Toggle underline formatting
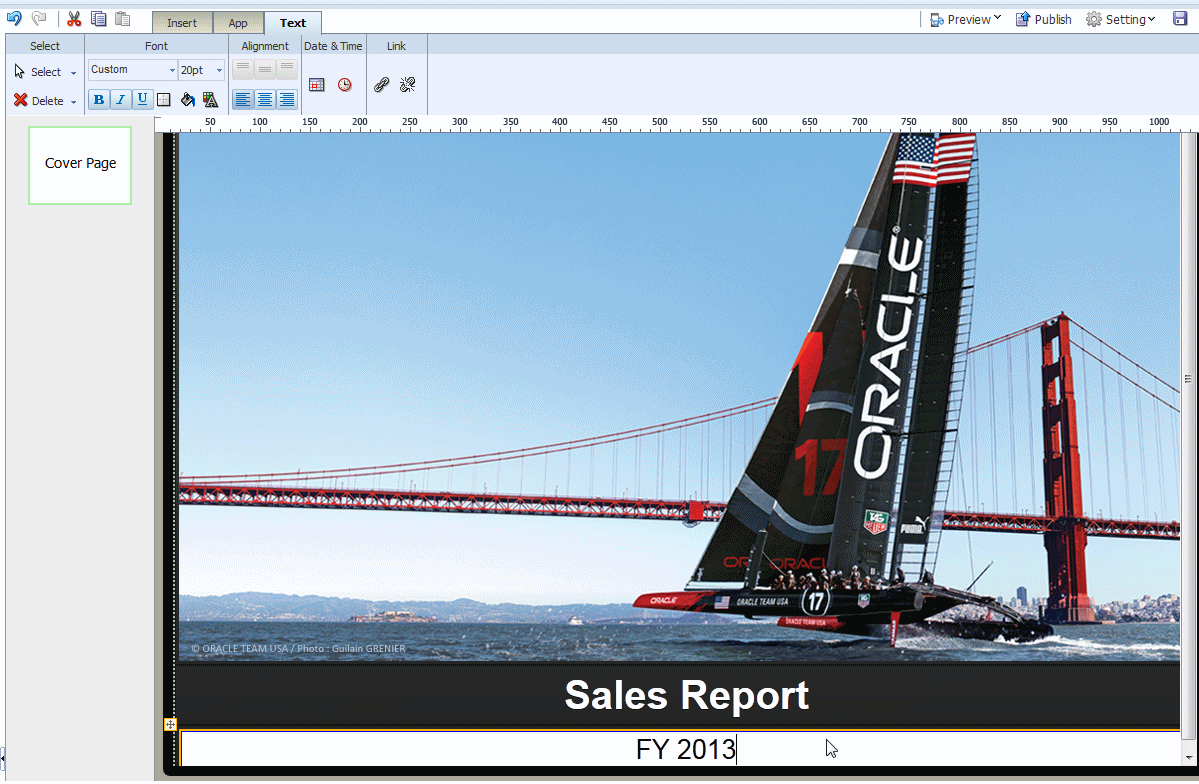The image size is (1199, 784). pyautogui.click(x=142, y=99)
